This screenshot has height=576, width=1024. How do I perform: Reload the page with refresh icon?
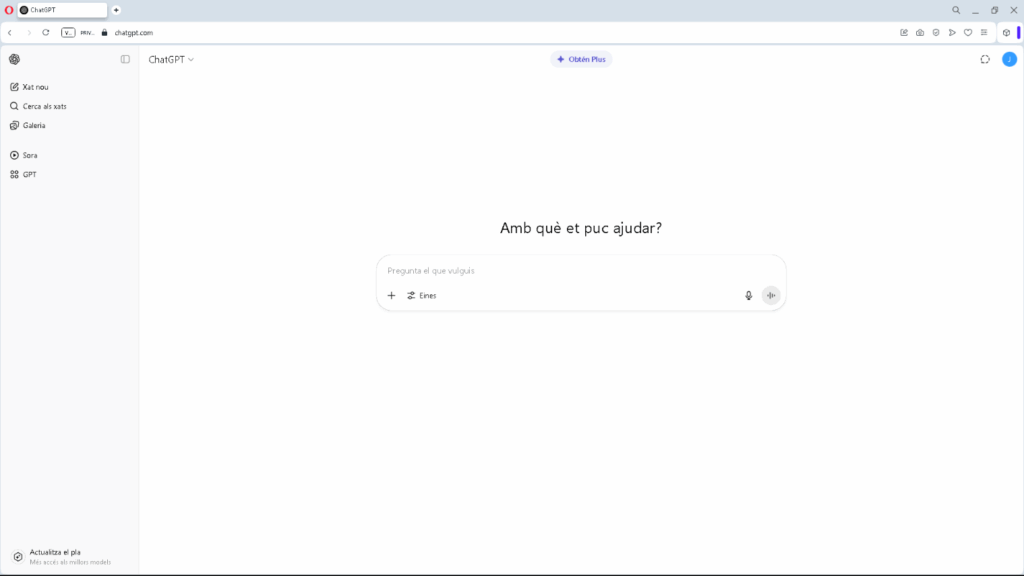[x=46, y=33]
